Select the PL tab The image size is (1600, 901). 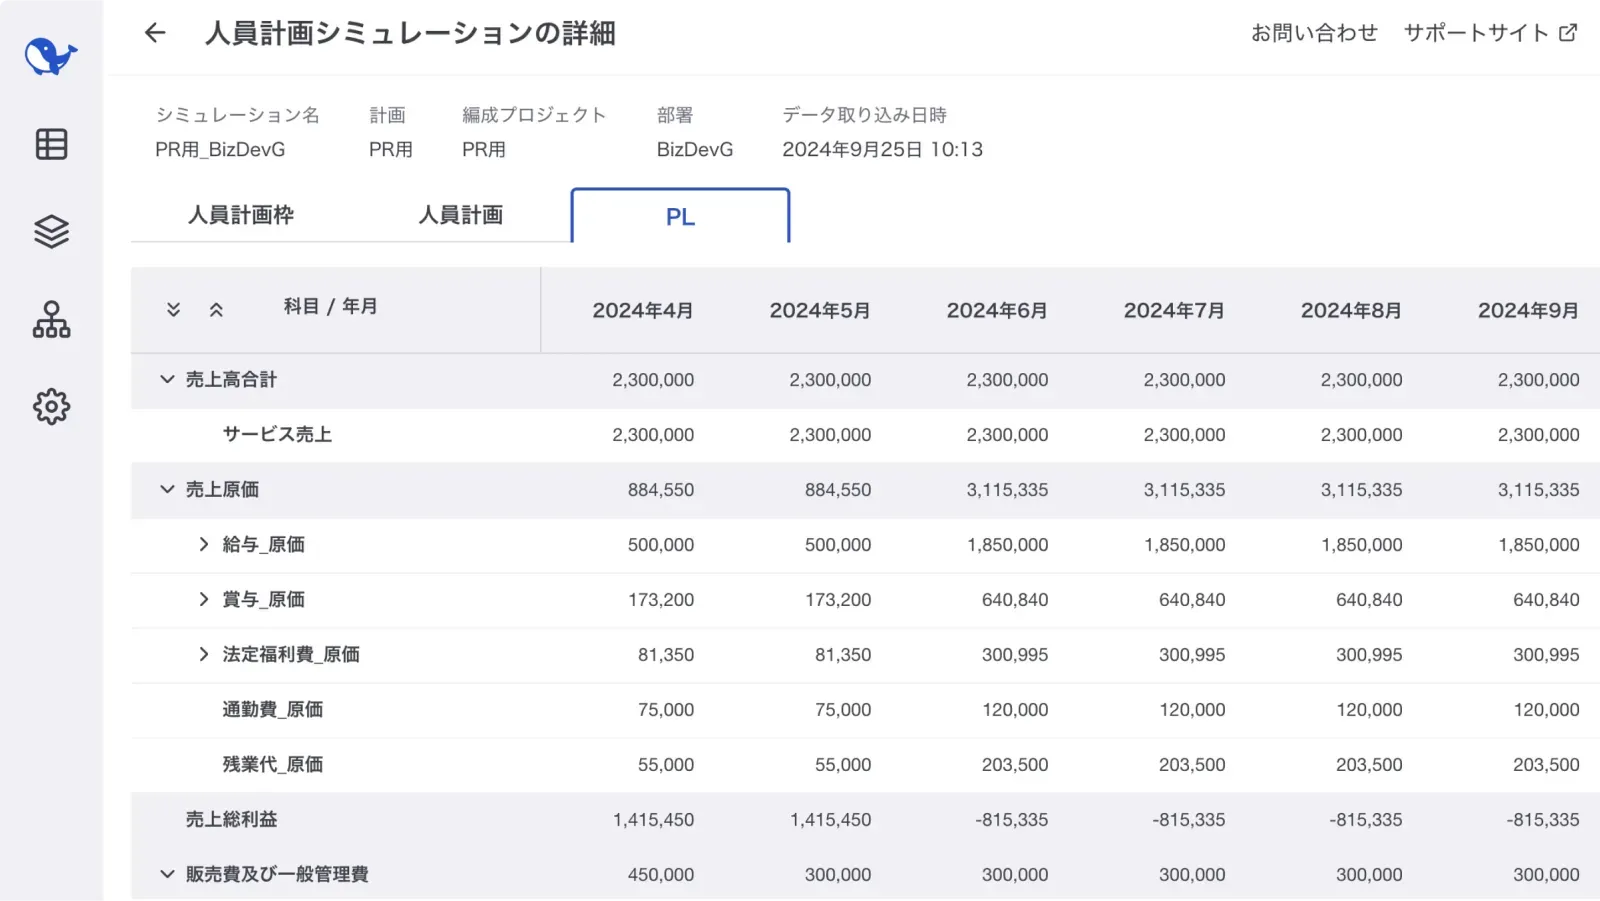pos(680,216)
